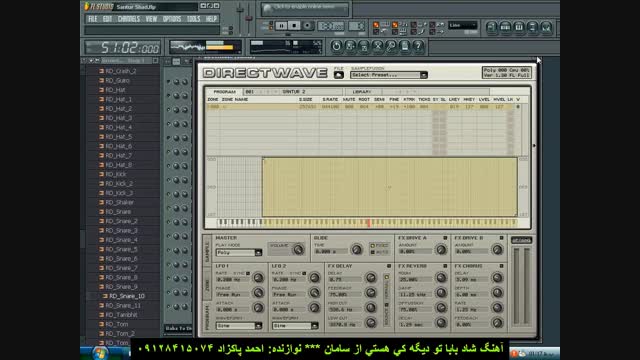Click the Pause button in transport
Image resolution: width=640 pixels, height=360 pixels.
click(x=281, y=26)
